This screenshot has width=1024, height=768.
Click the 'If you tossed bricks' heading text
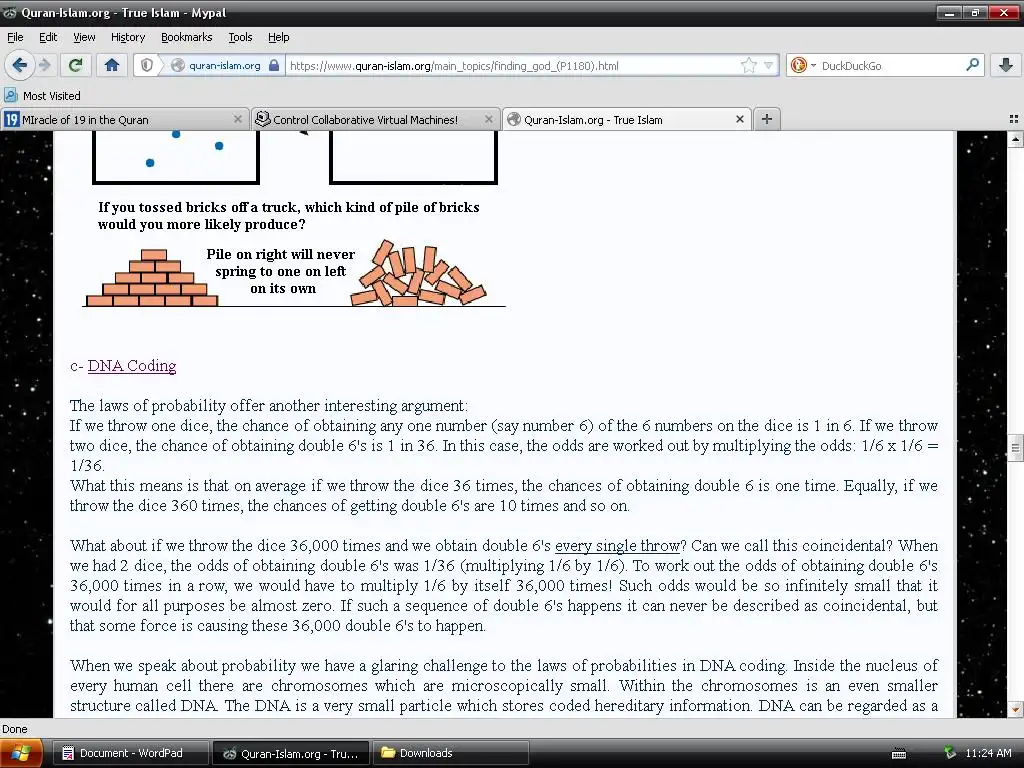[289, 207]
